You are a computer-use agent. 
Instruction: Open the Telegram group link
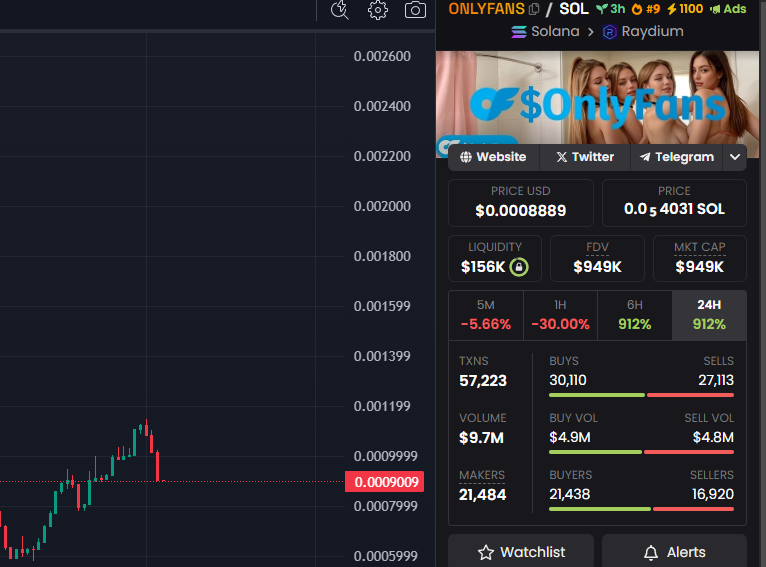(677, 157)
